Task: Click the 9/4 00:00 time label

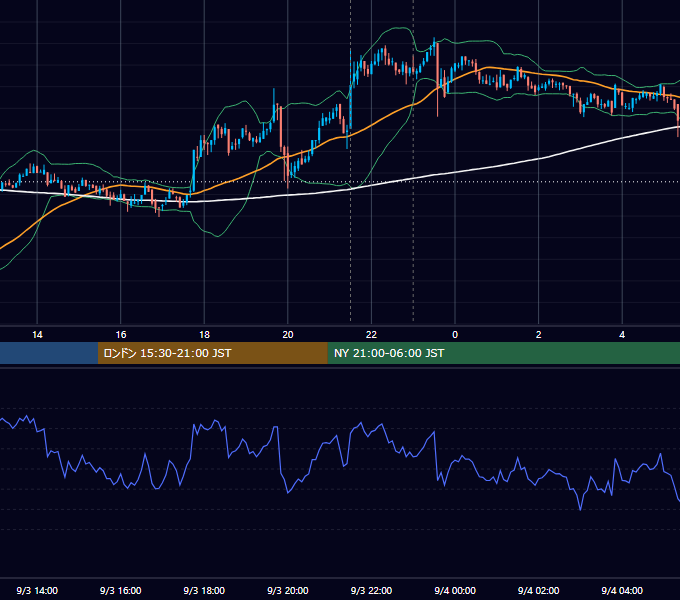Action: (455, 590)
